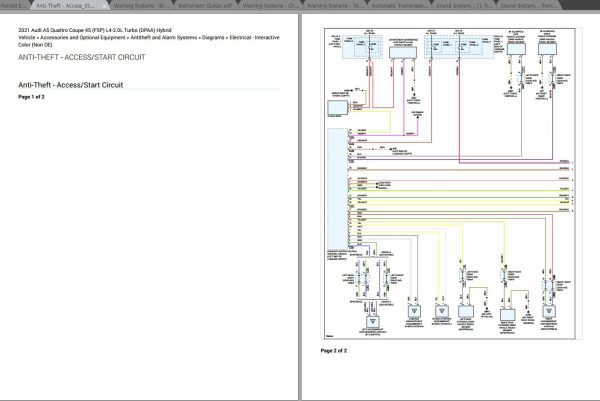
Task: Click the Anti-Theft - Access/Start Circuit subheading
Action: [x=71, y=85]
